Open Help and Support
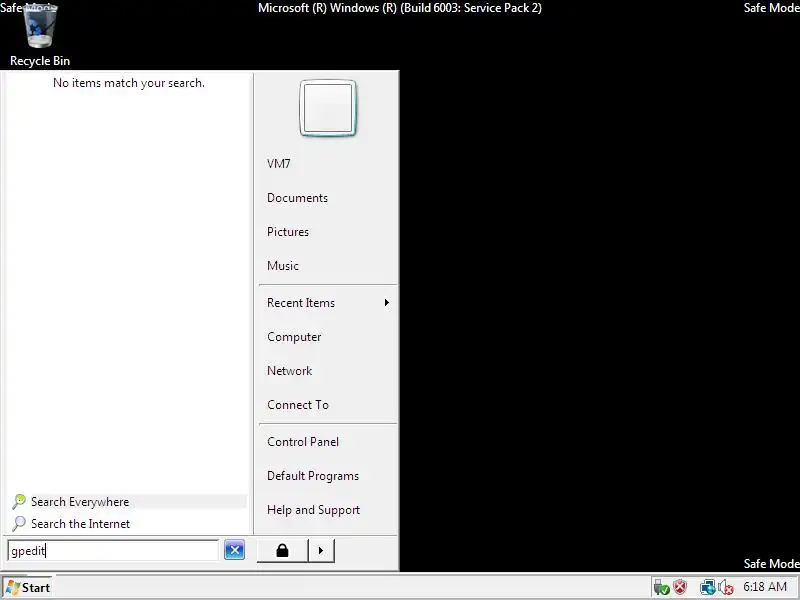This screenshot has width=800, height=600. point(313,510)
